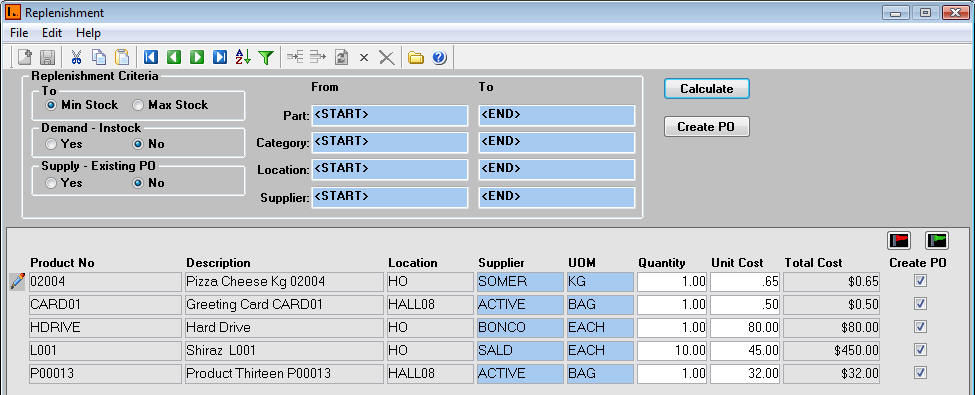Click supplier SALD cell

520,350
